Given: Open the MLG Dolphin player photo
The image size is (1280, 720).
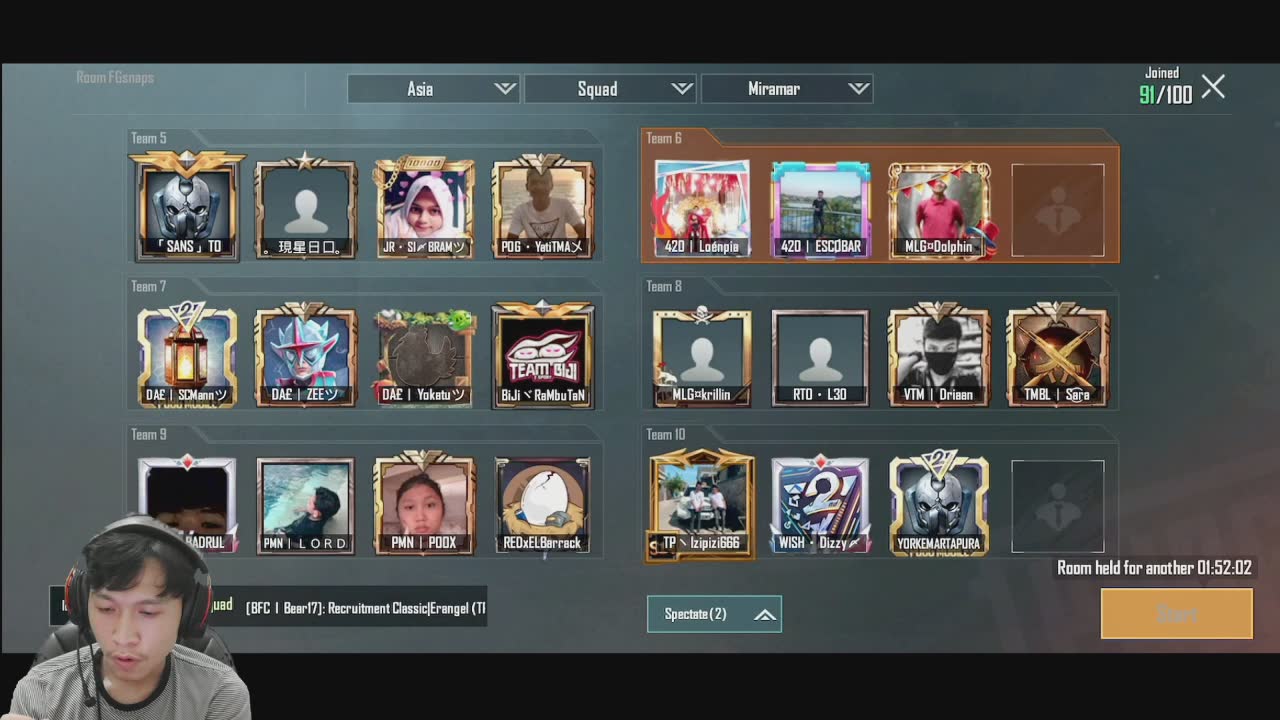Looking at the screenshot, I should (938, 208).
